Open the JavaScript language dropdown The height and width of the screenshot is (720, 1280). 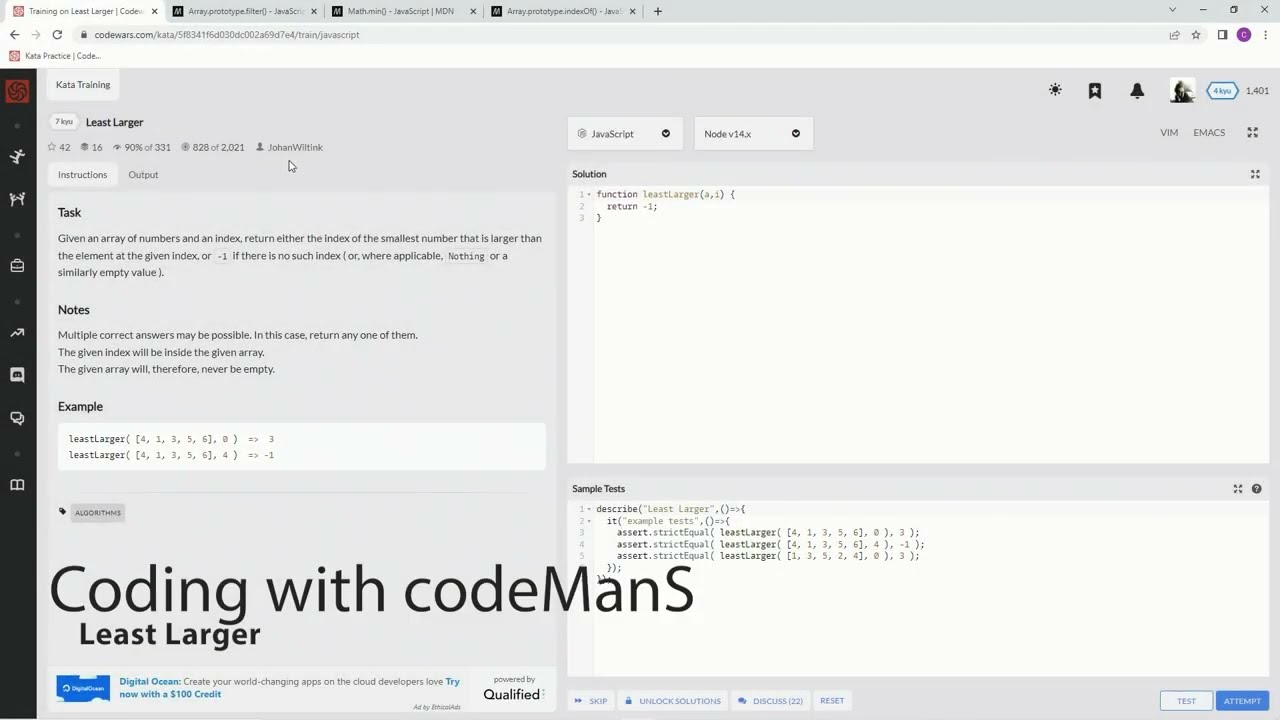[624, 134]
